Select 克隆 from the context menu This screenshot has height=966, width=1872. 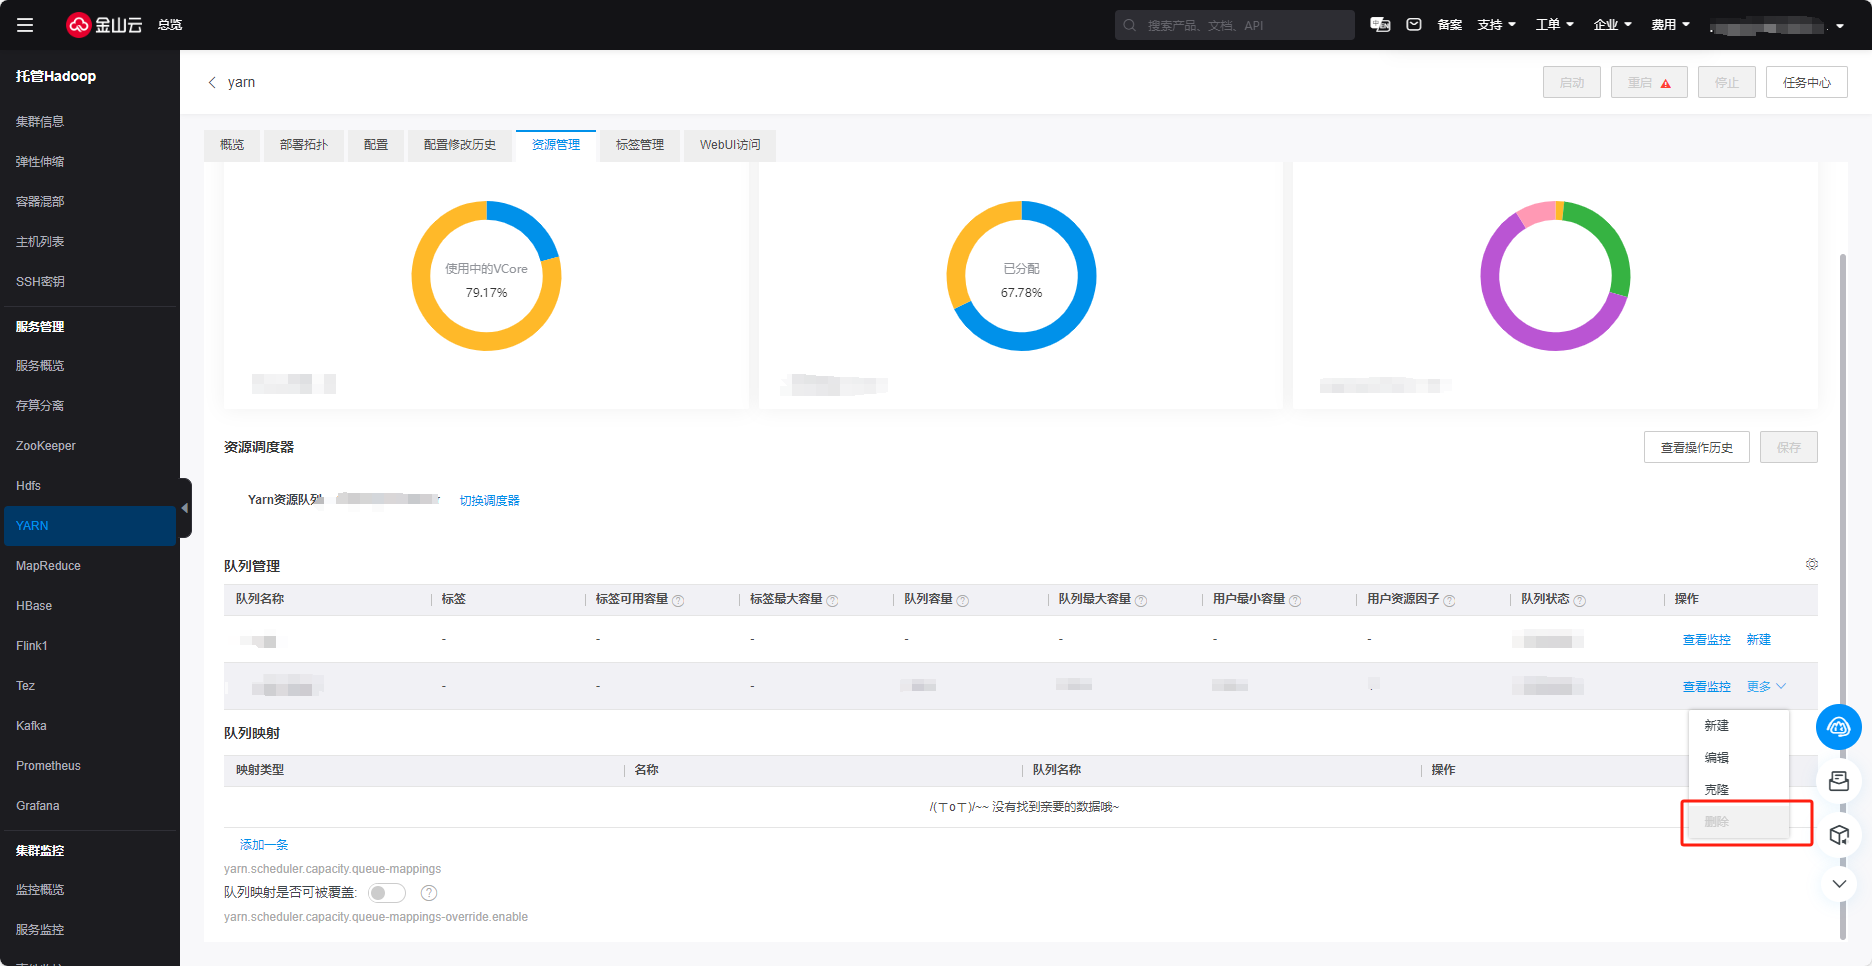coord(1717,790)
